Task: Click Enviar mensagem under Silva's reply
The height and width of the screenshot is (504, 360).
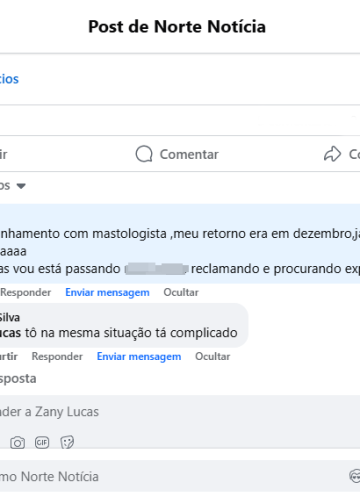Action: tap(139, 356)
